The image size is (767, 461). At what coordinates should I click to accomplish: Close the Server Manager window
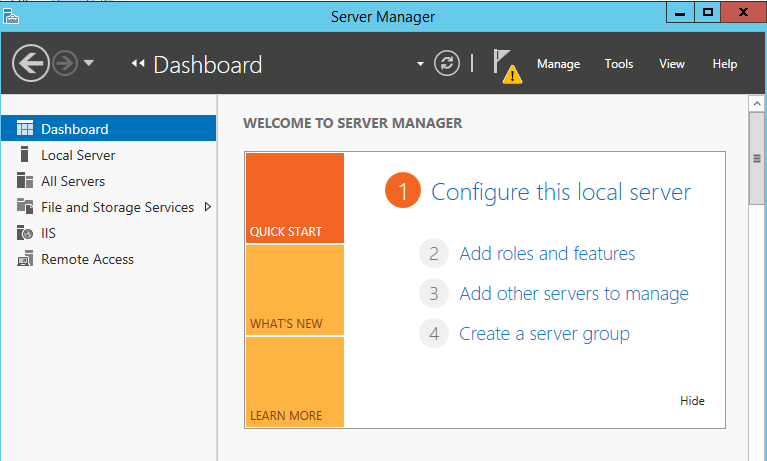(x=743, y=13)
